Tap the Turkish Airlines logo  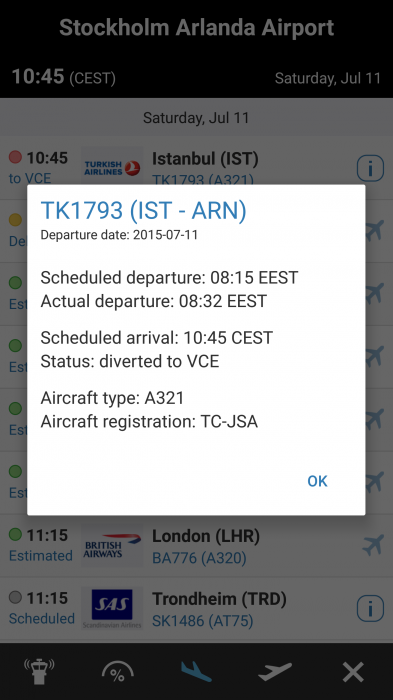(112, 168)
